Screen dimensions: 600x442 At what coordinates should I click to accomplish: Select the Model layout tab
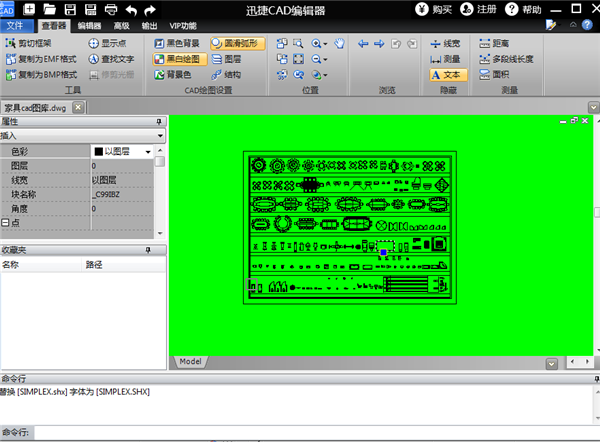pyautogui.click(x=190, y=362)
